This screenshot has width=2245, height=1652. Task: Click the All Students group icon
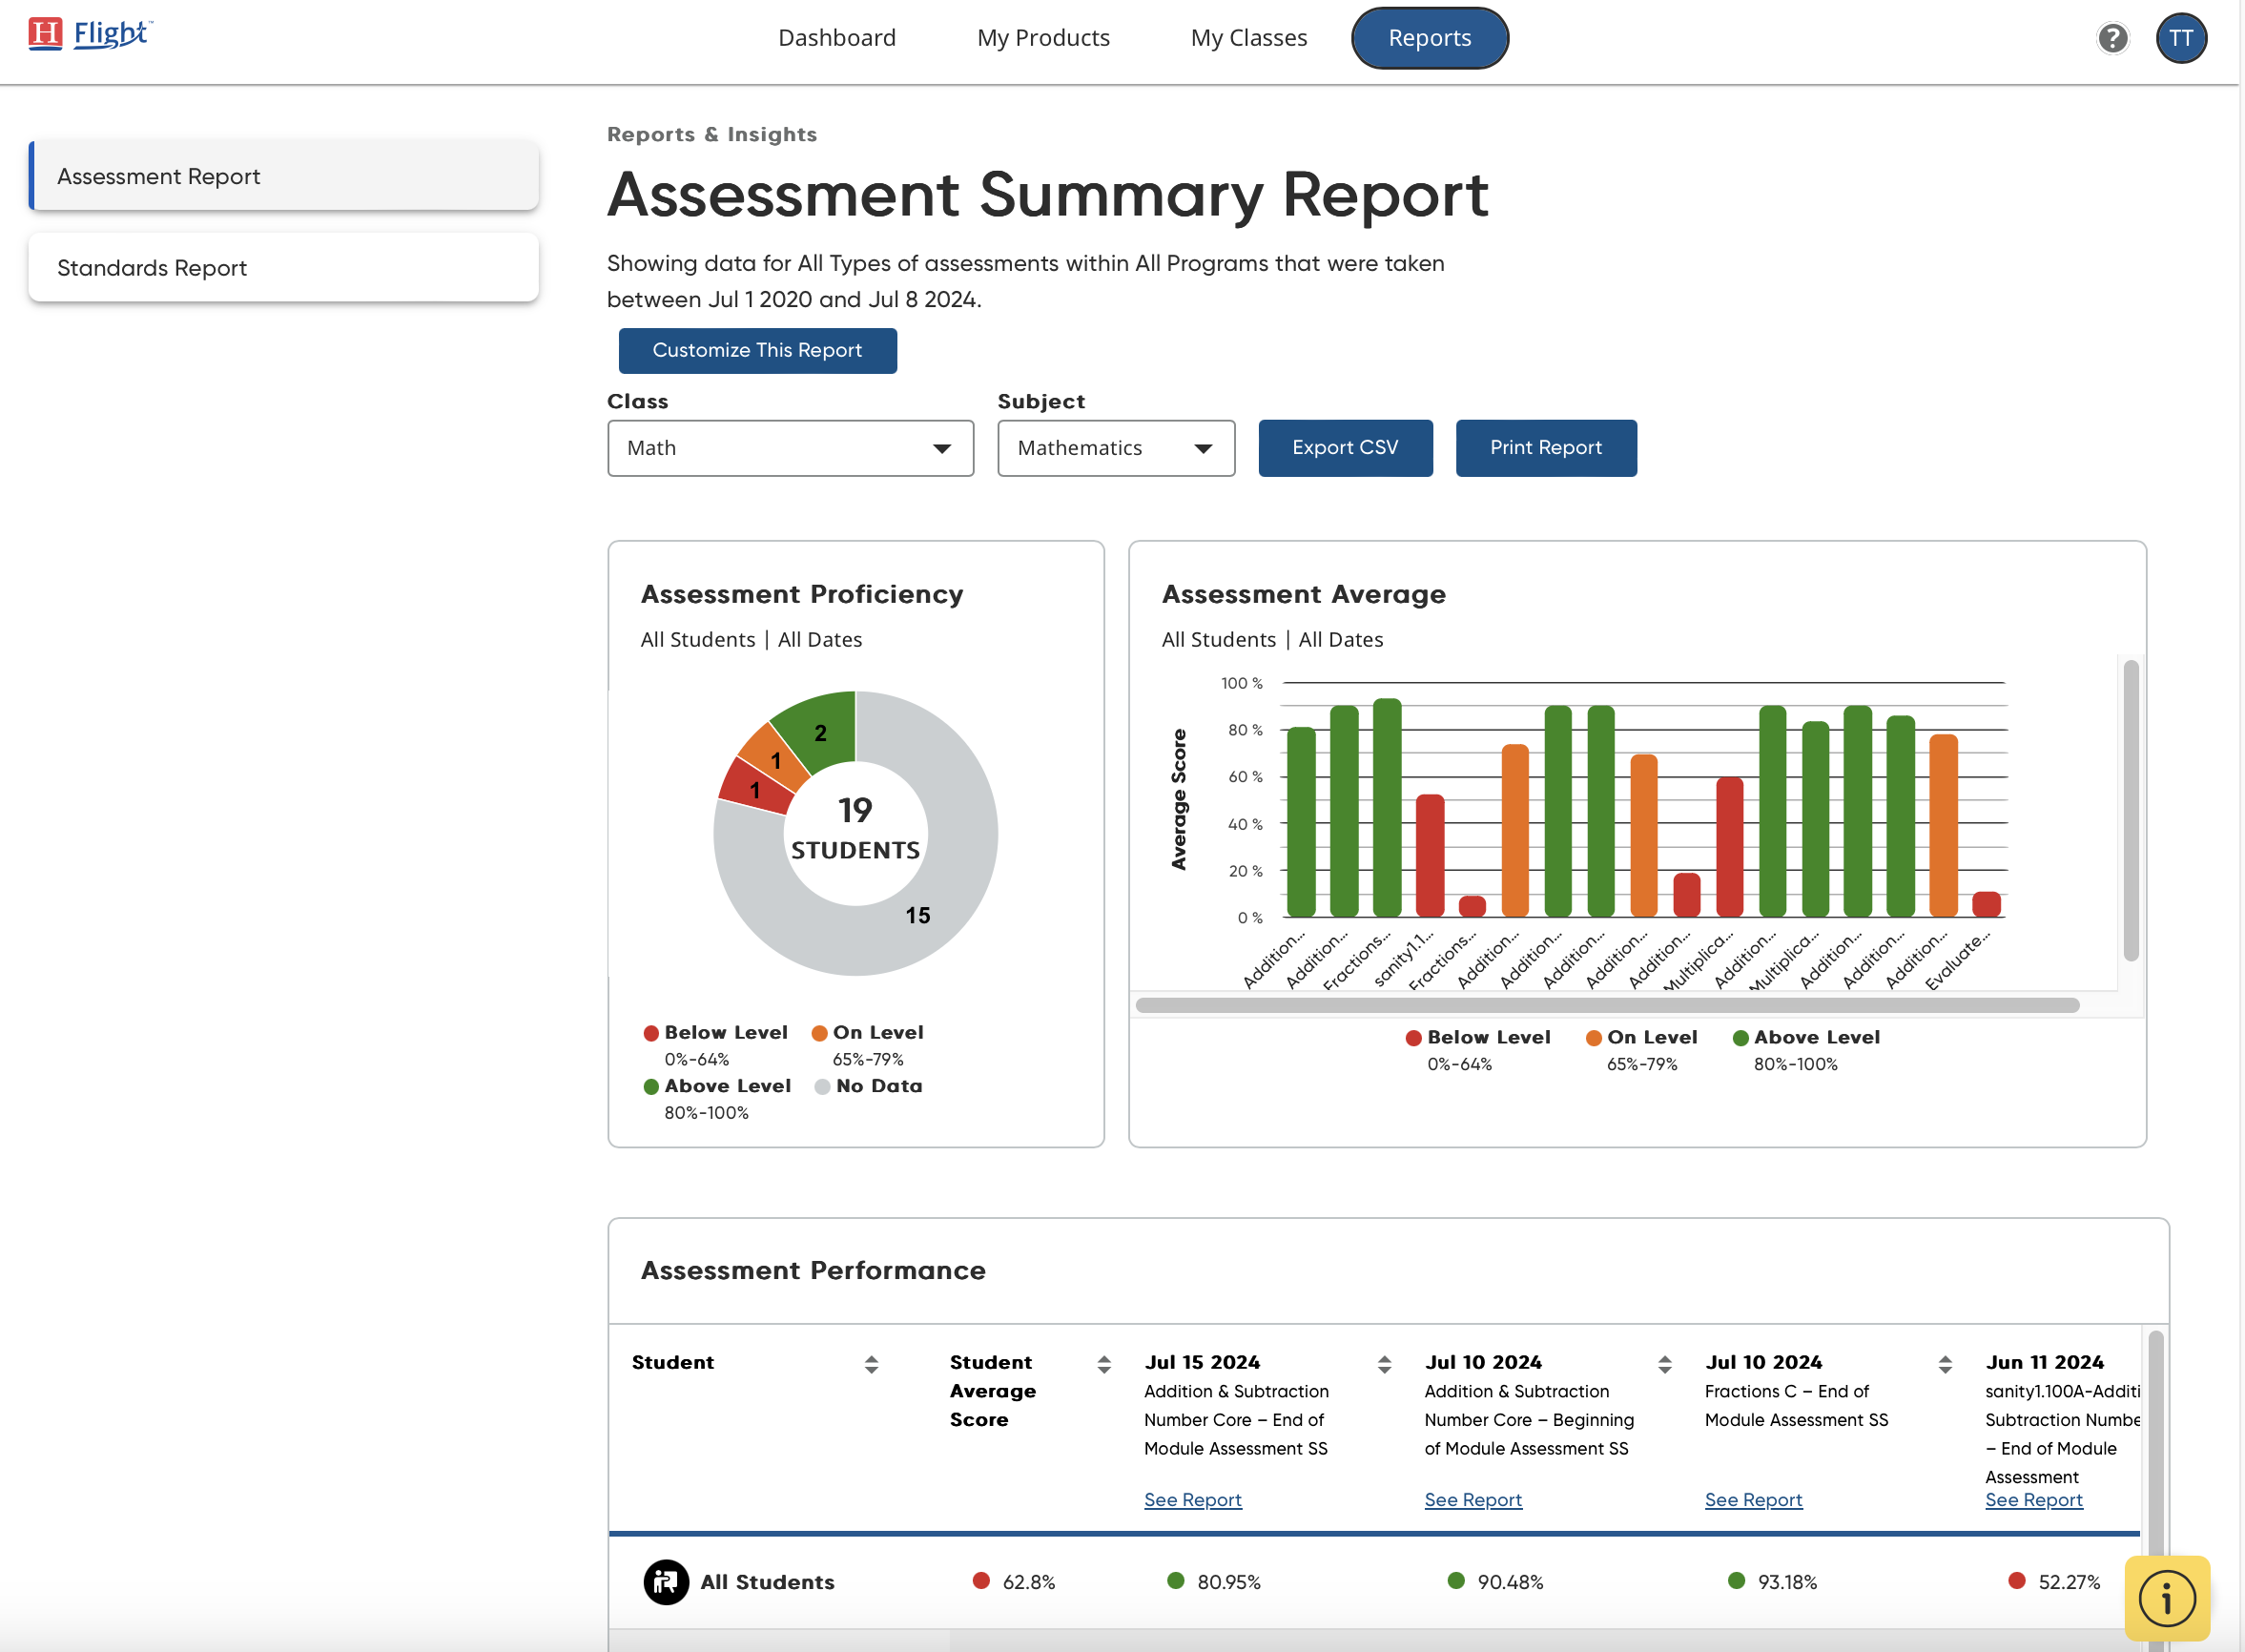[x=666, y=1582]
